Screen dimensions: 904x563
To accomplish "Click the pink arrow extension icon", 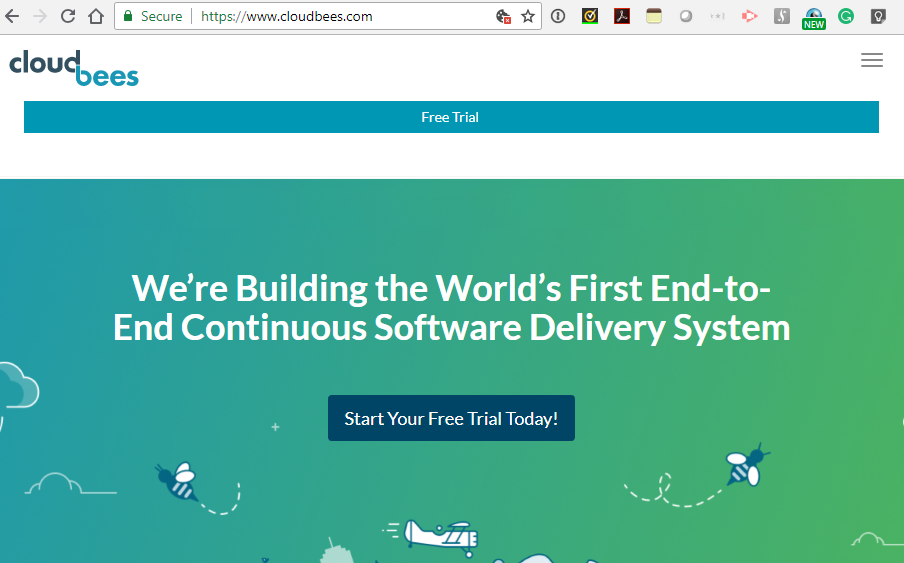I will point(749,16).
